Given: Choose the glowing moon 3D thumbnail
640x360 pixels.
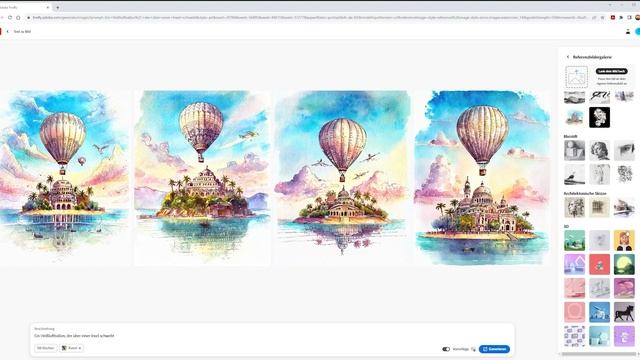Looking at the screenshot, I should tap(624, 264).
